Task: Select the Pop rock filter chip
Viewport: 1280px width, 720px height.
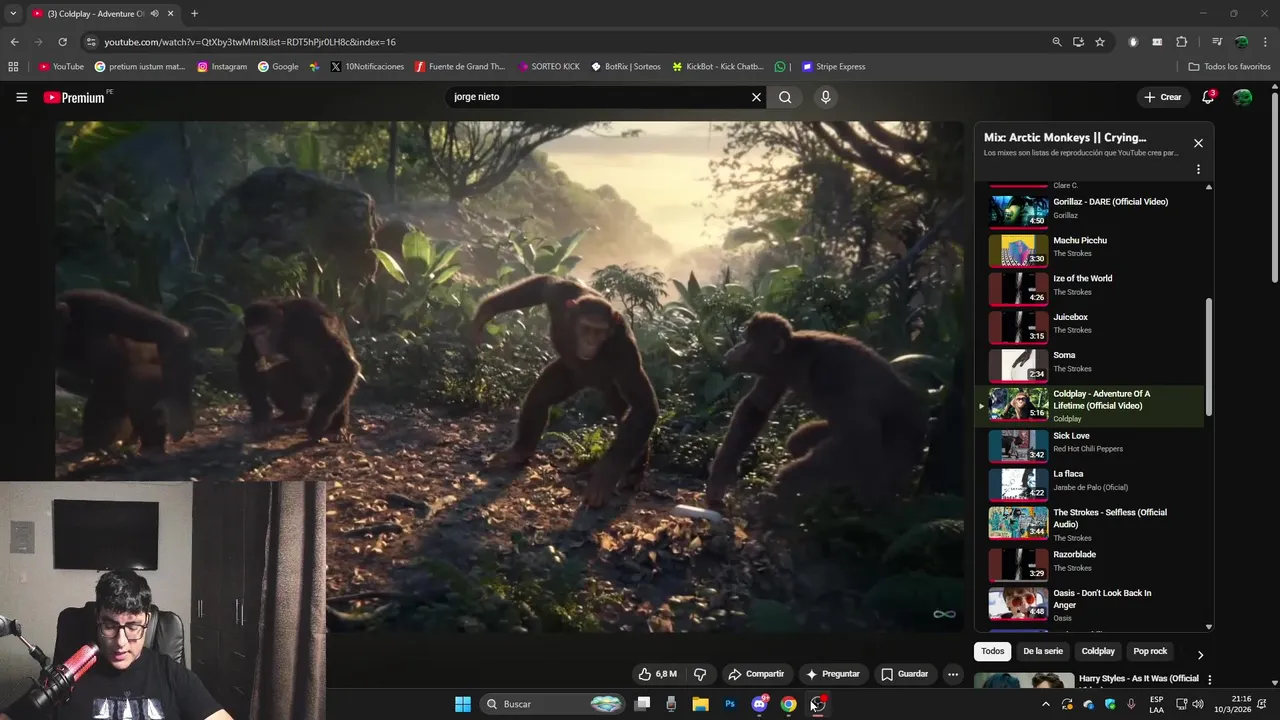Action: pos(1150,651)
